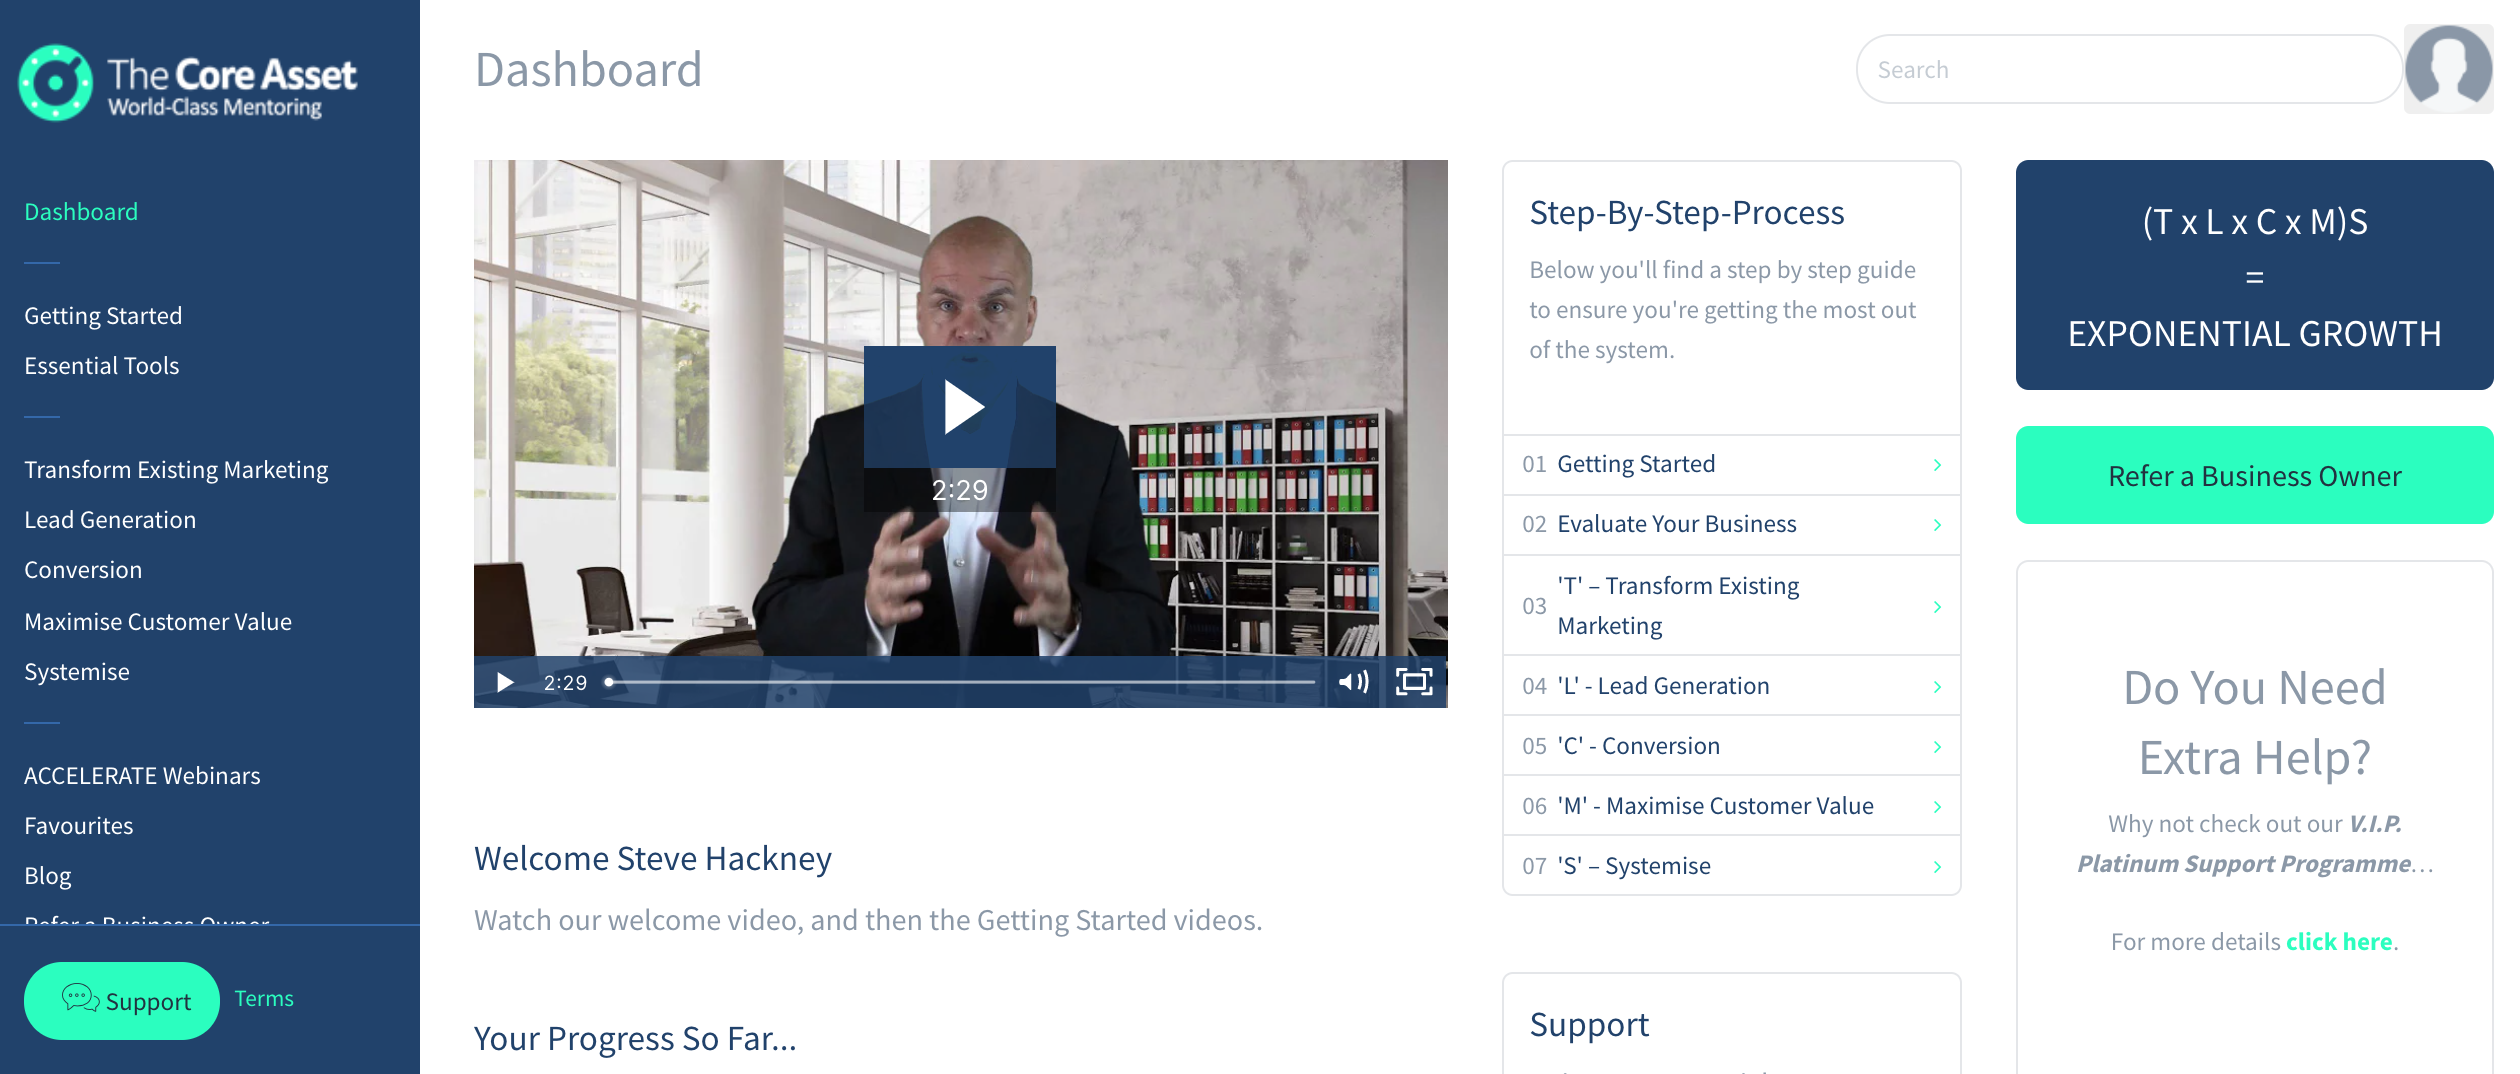Click the Refer a Business Owner button
This screenshot has height=1074, width=2520.
pyautogui.click(x=2254, y=475)
